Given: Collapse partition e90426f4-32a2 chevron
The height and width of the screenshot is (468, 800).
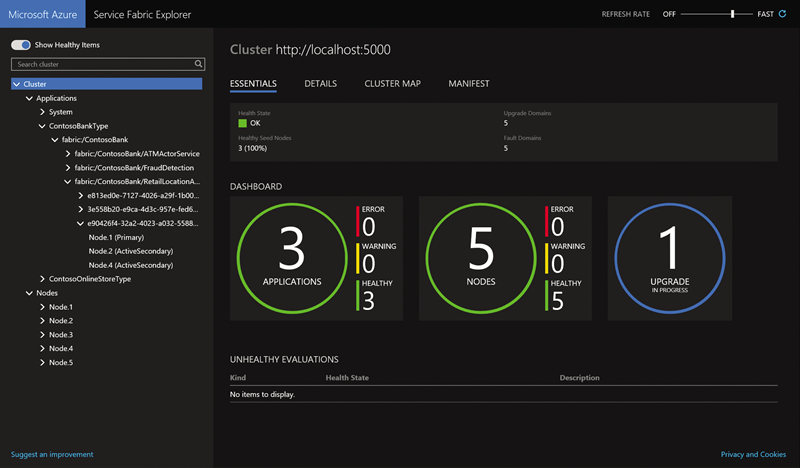Looking at the screenshot, I should click(x=80, y=224).
